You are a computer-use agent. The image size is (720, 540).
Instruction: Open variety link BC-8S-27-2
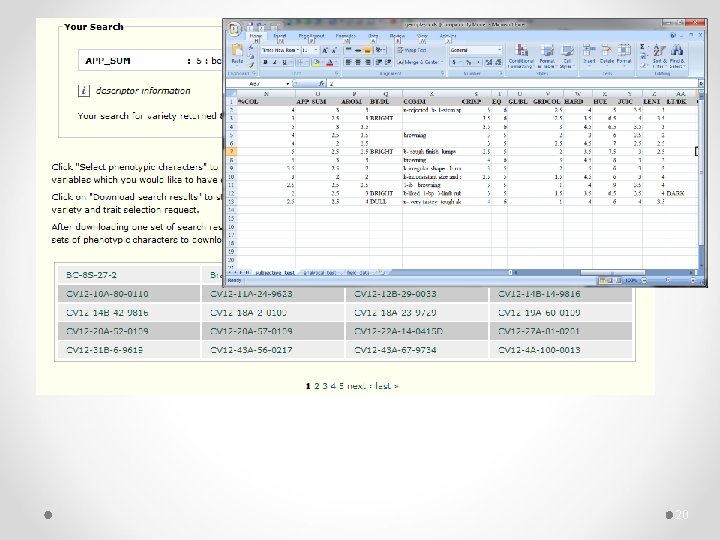click(91, 275)
